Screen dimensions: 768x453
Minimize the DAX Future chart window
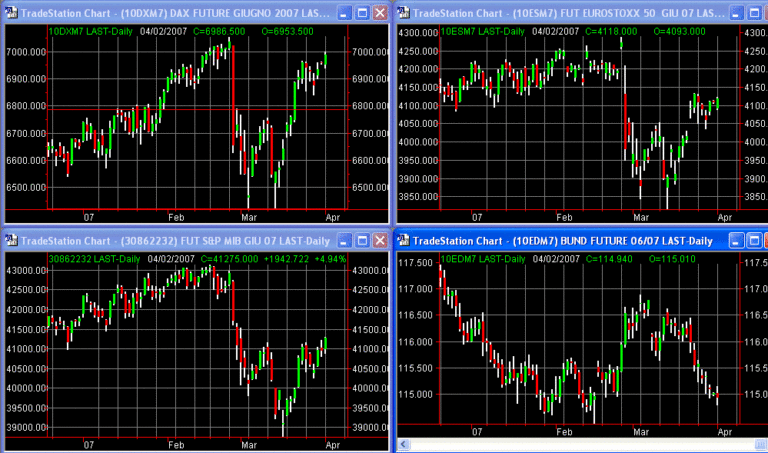[x=344, y=13]
